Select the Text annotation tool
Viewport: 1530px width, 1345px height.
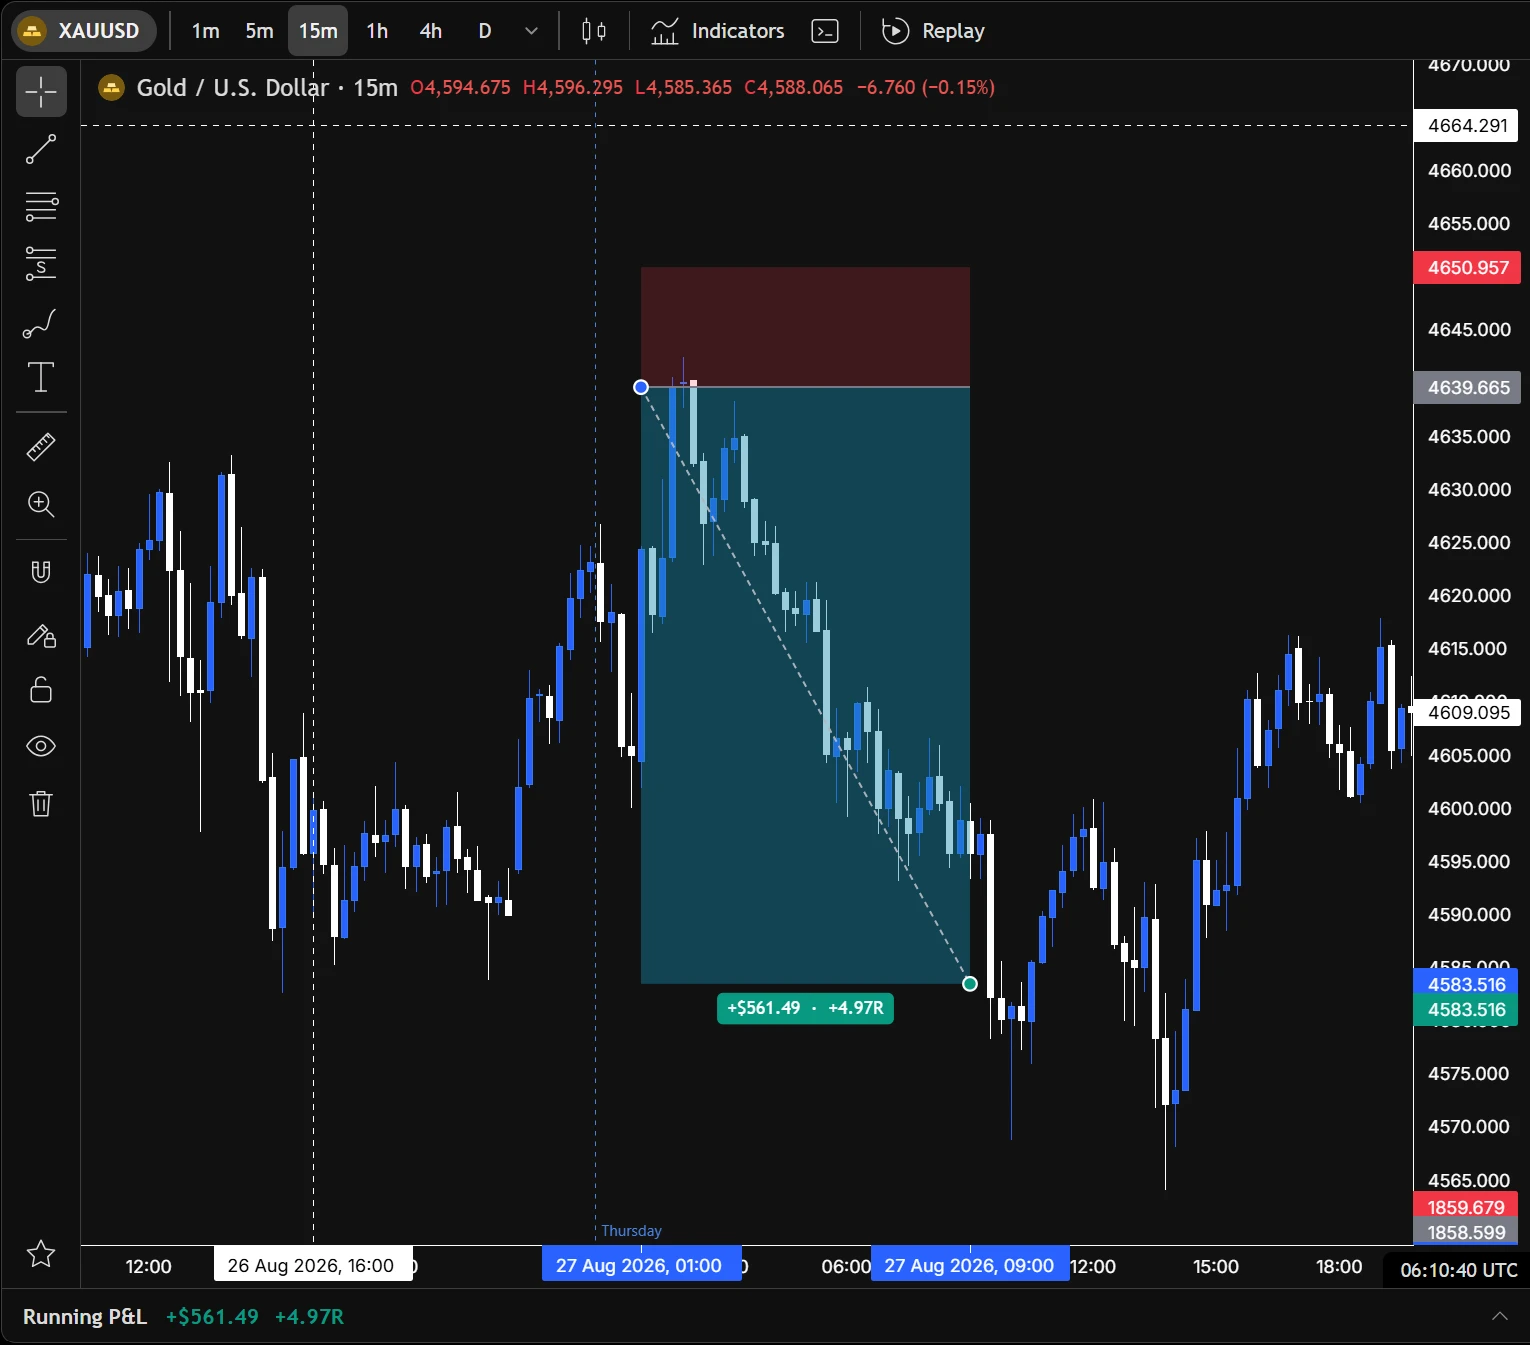click(41, 377)
